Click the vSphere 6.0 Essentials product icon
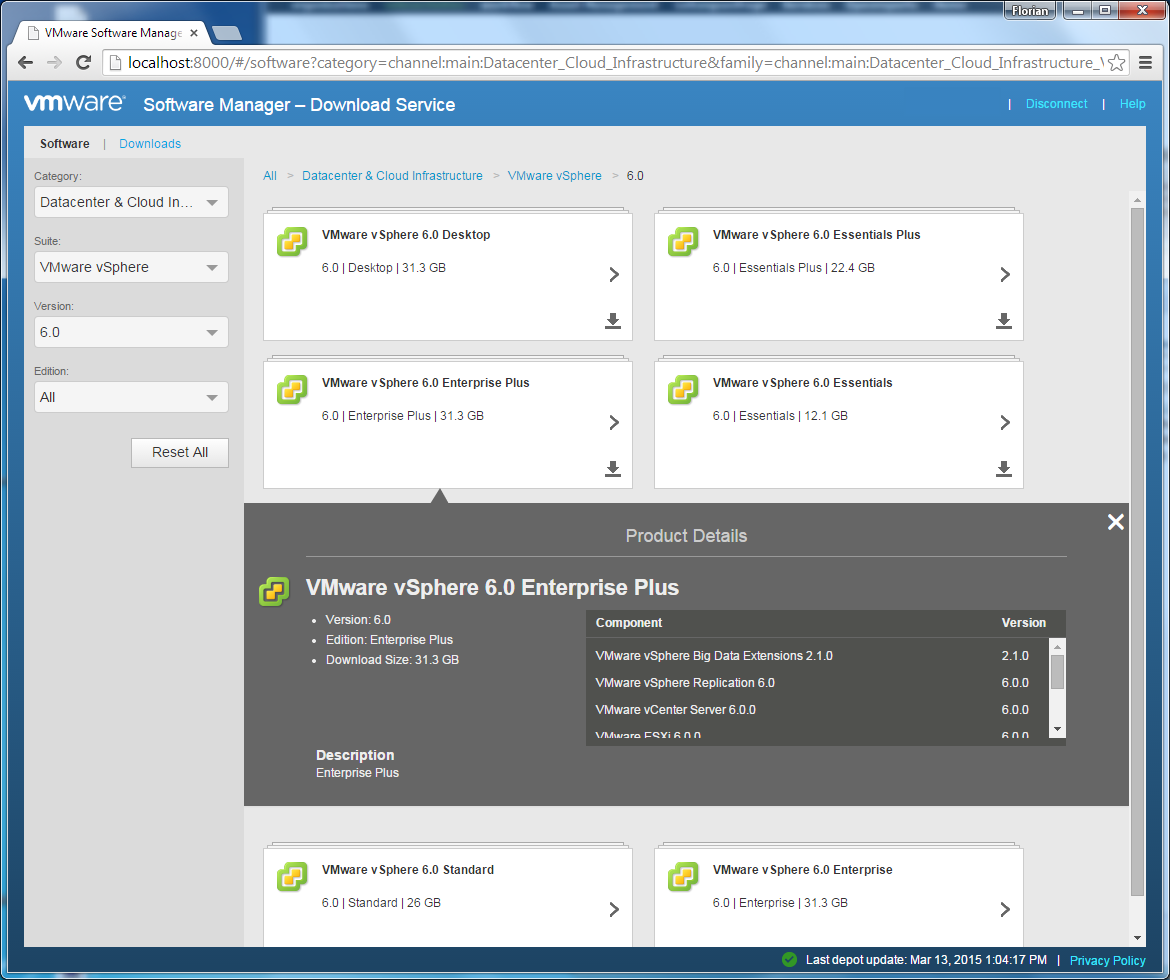Viewport: 1170px width, 980px height. pos(683,390)
